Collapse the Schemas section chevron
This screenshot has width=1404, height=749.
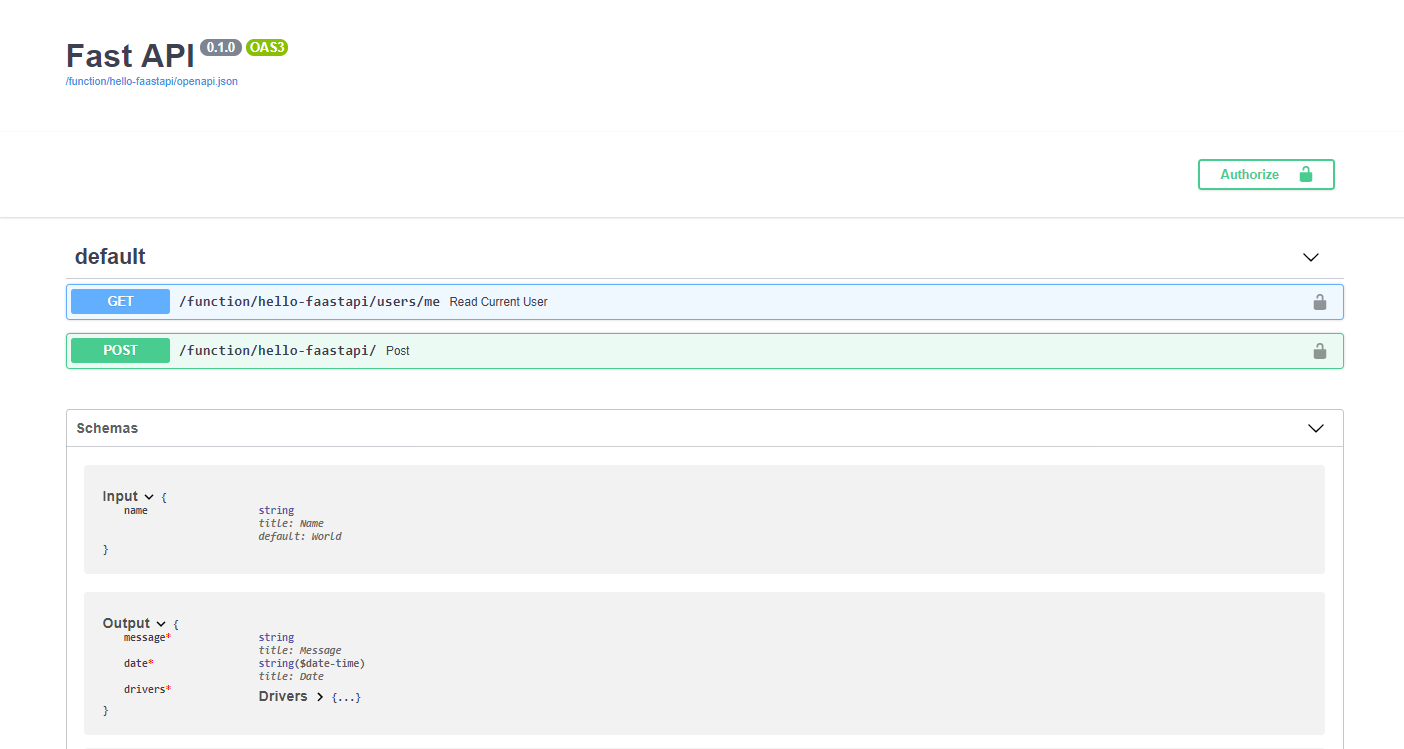point(1315,428)
